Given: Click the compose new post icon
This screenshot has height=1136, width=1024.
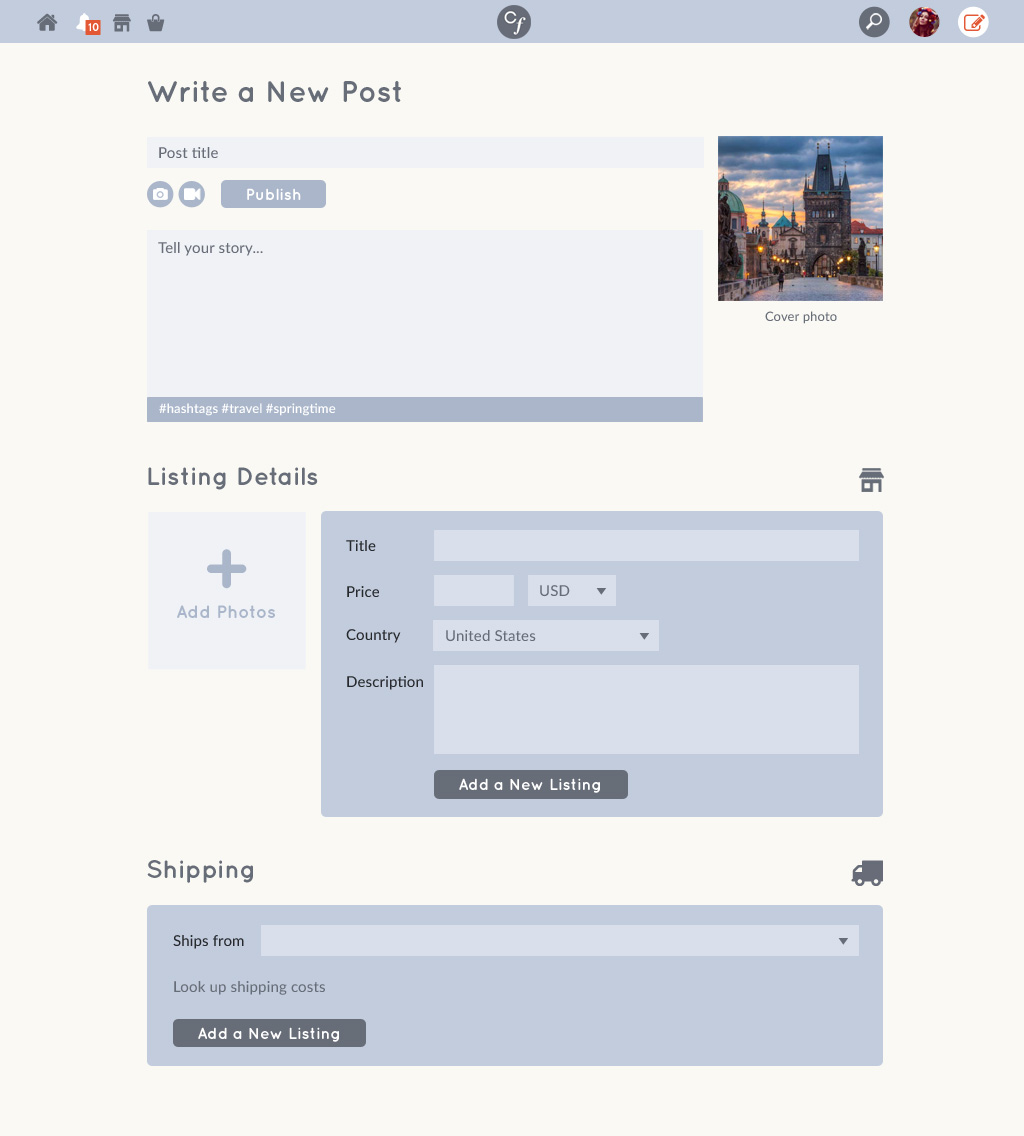Looking at the screenshot, I should coord(973,22).
